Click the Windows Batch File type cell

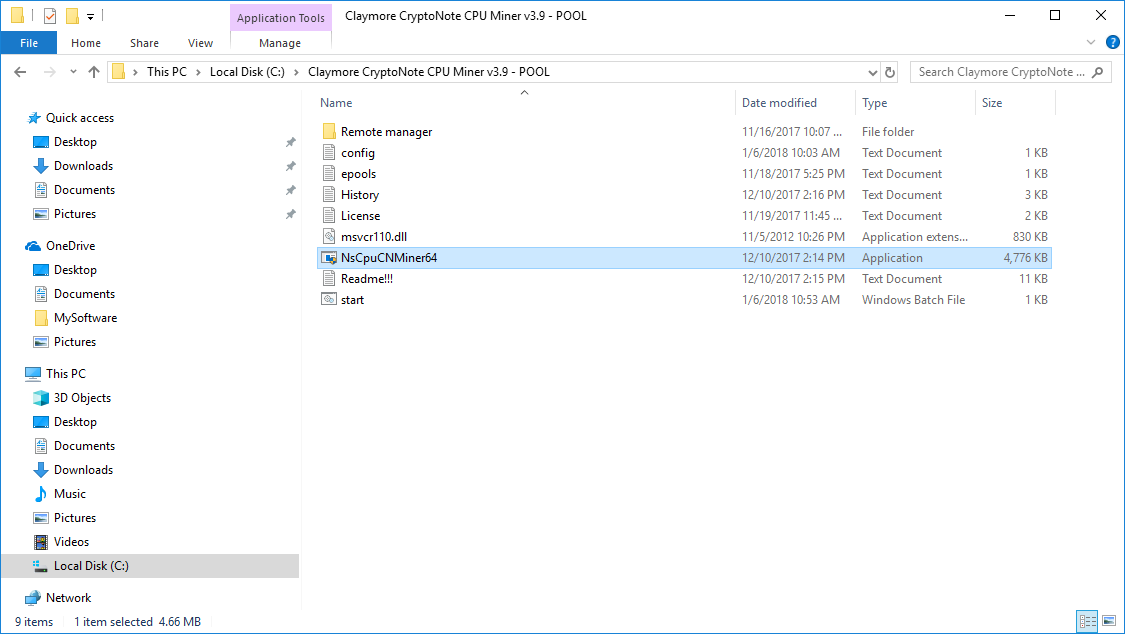913,300
